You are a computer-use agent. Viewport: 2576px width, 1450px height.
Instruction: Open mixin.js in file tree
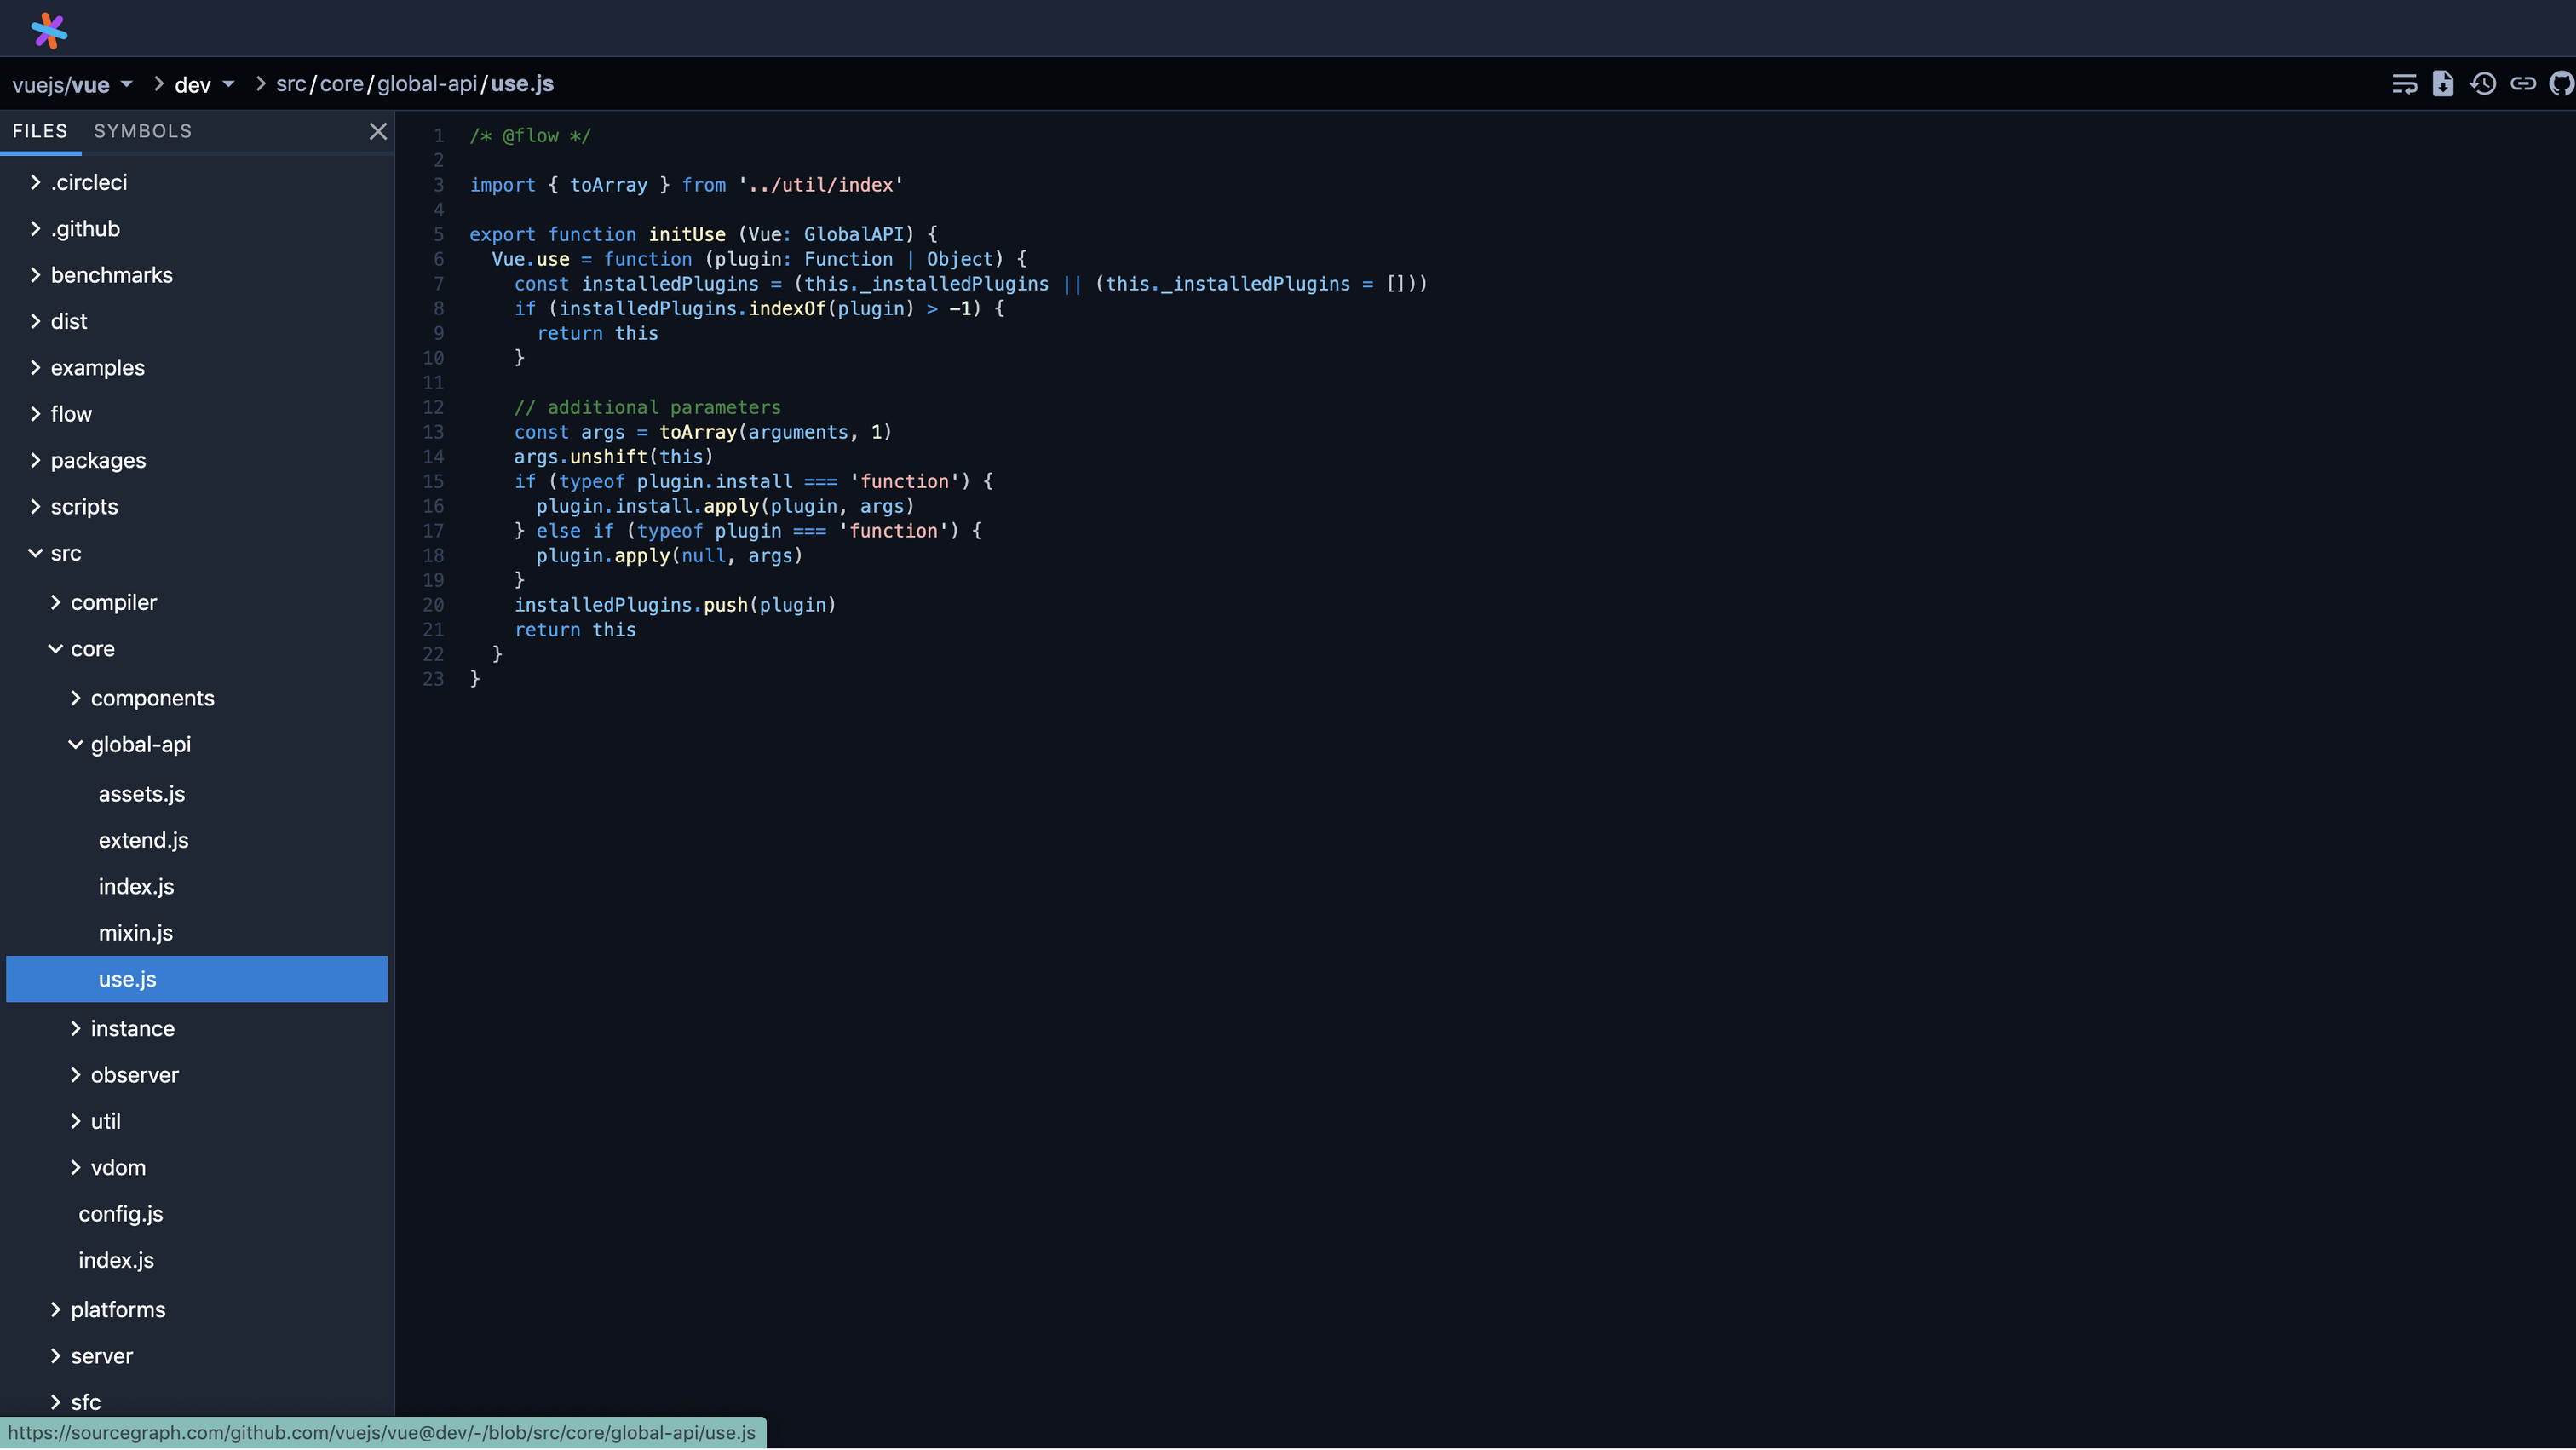point(136,933)
